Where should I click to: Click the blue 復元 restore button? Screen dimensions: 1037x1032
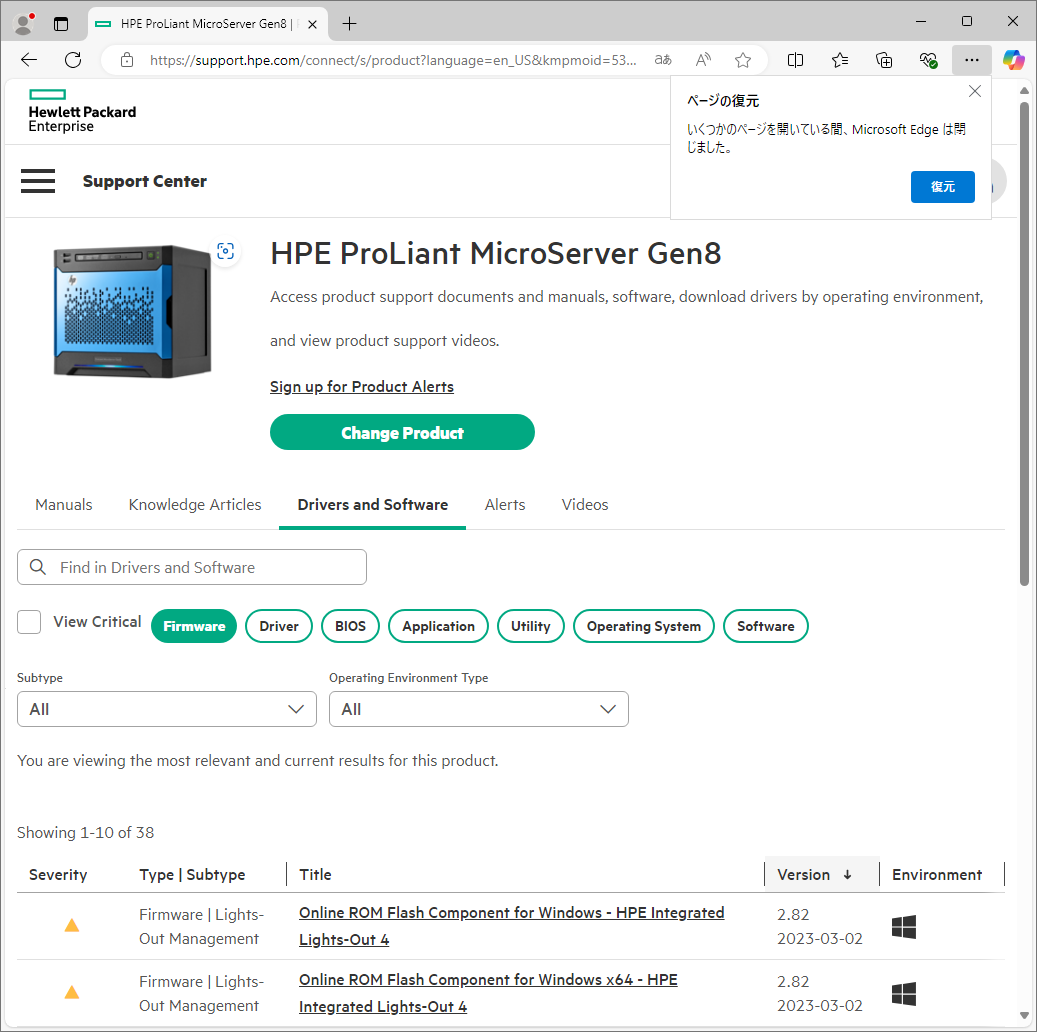942,187
